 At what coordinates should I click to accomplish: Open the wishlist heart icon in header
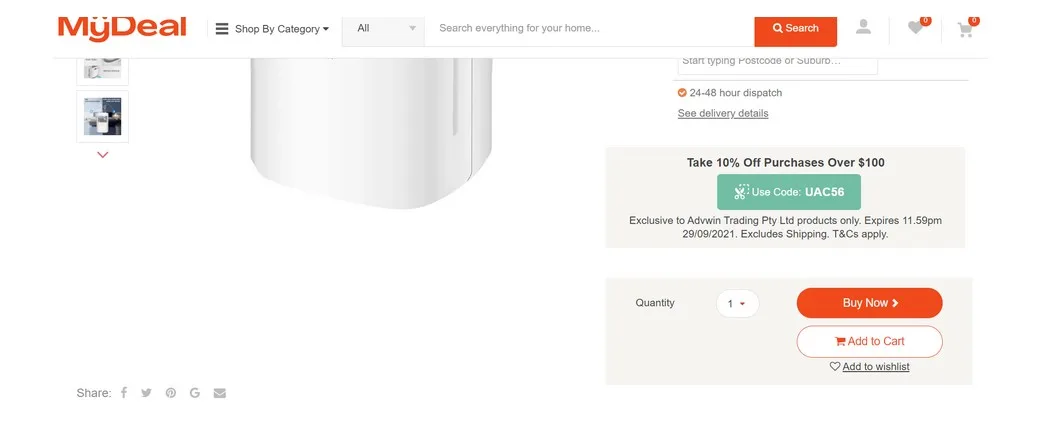coord(916,28)
